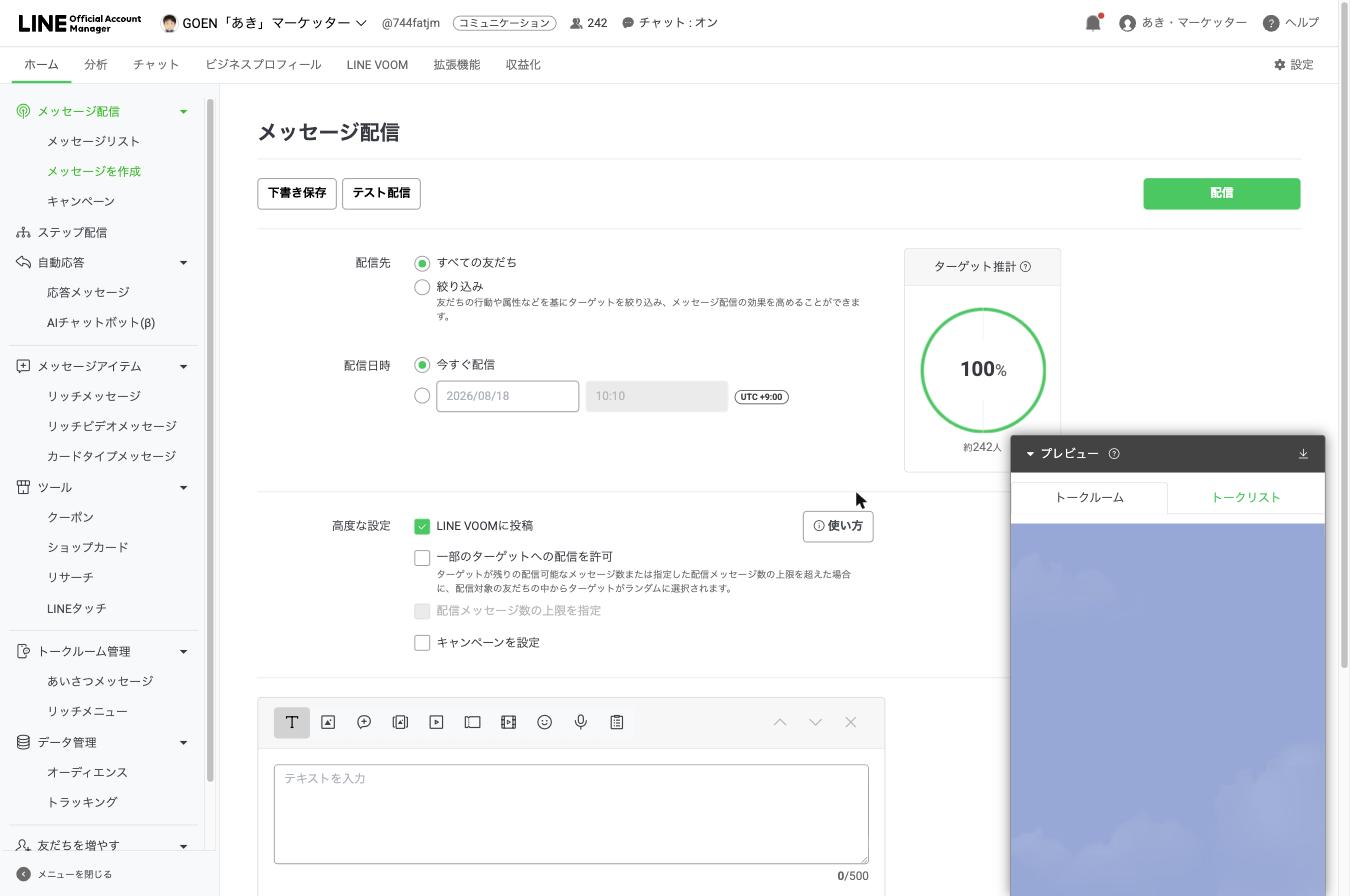Collapse the menu via メニューを閉じる
The image size is (1350, 896).
click(x=65, y=874)
